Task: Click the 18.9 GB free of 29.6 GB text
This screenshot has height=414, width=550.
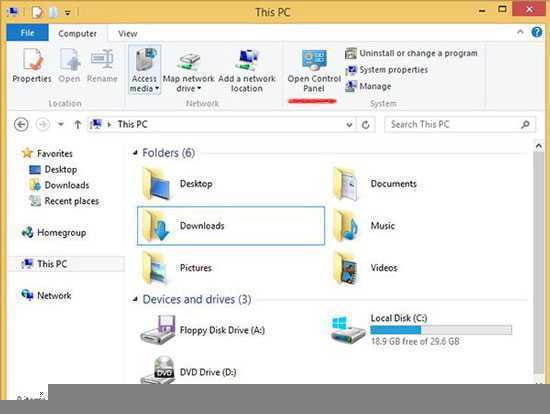Action: 415,341
